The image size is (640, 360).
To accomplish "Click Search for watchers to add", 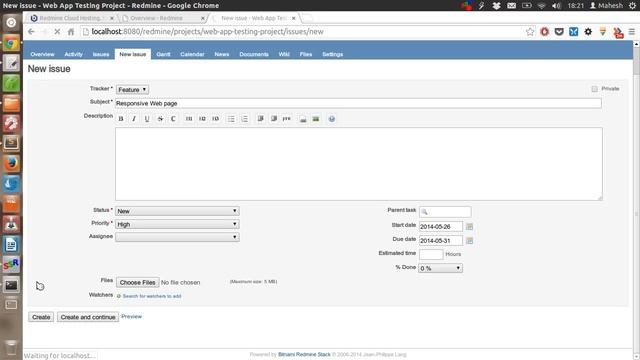I will pos(152,296).
